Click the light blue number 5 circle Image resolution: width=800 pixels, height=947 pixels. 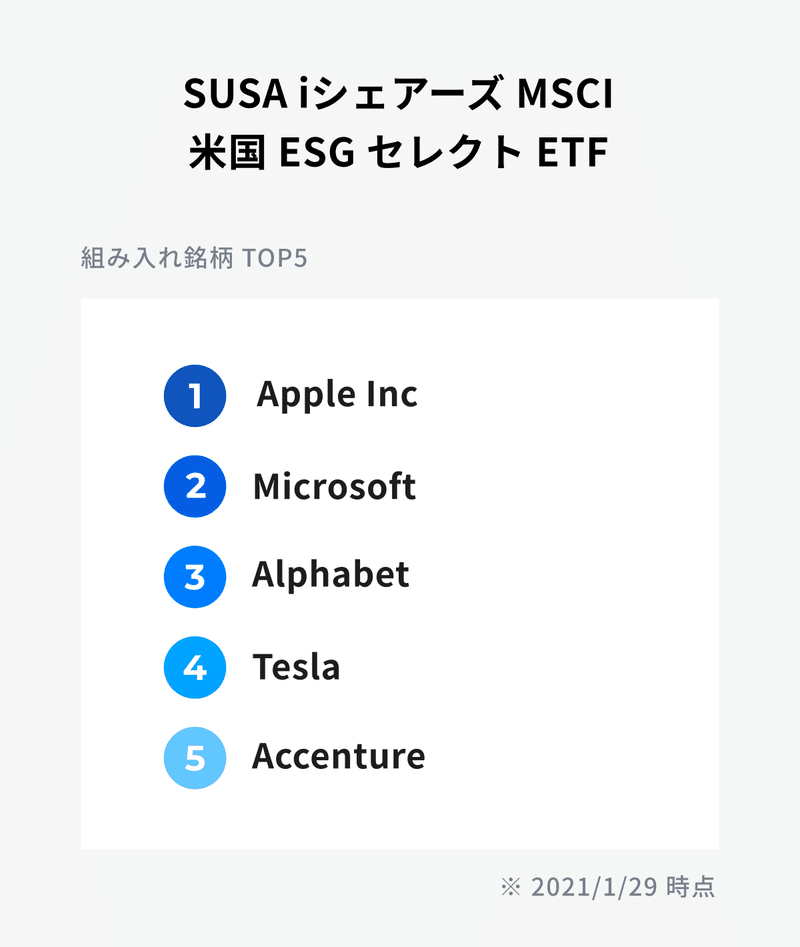pos(195,758)
